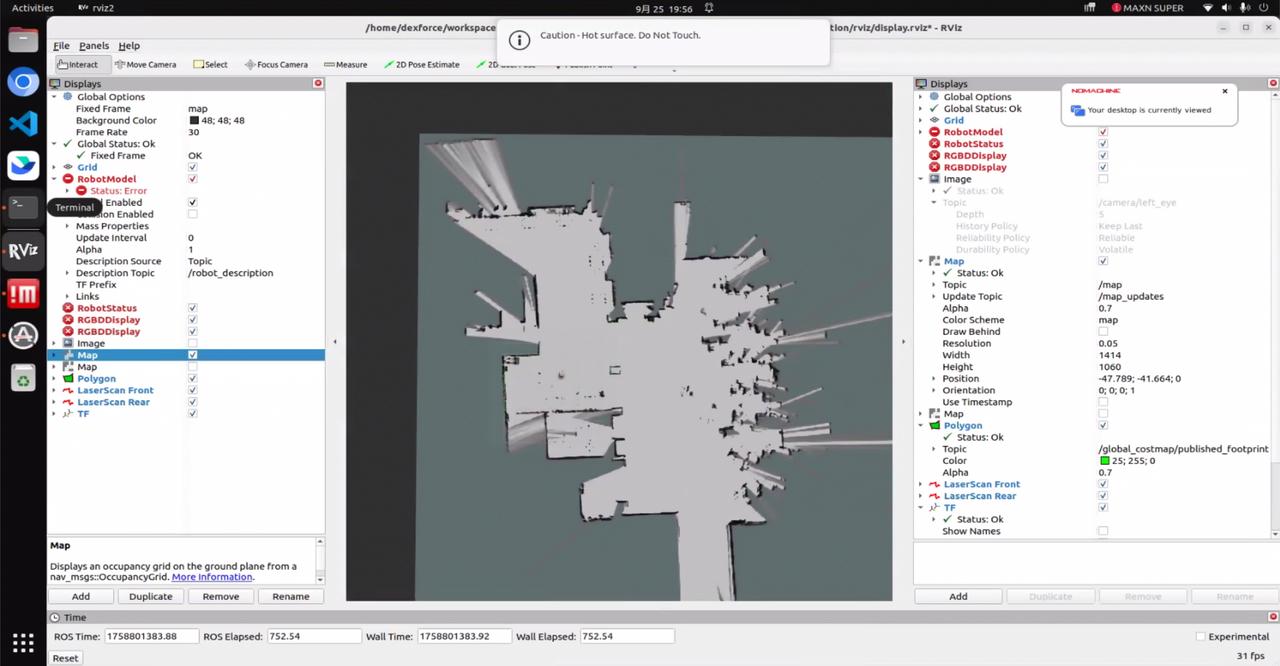Expand the Links row under RobotModel
Screen dimensions: 1280x666
pyautogui.click(x=67, y=296)
